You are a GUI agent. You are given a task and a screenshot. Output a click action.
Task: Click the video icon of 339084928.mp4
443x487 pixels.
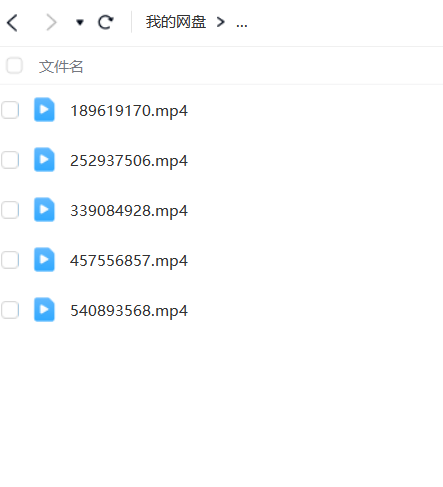(44, 209)
